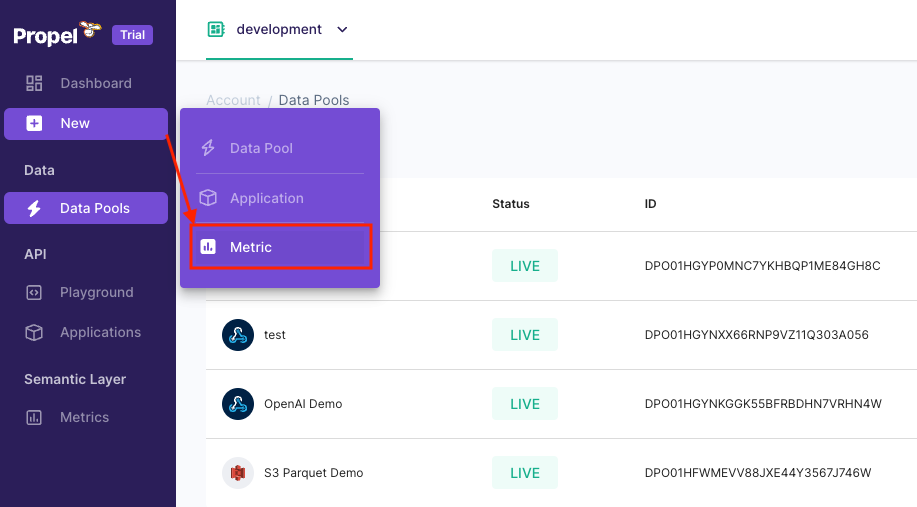Click the Trial badge
917x507 pixels.
[132, 35]
